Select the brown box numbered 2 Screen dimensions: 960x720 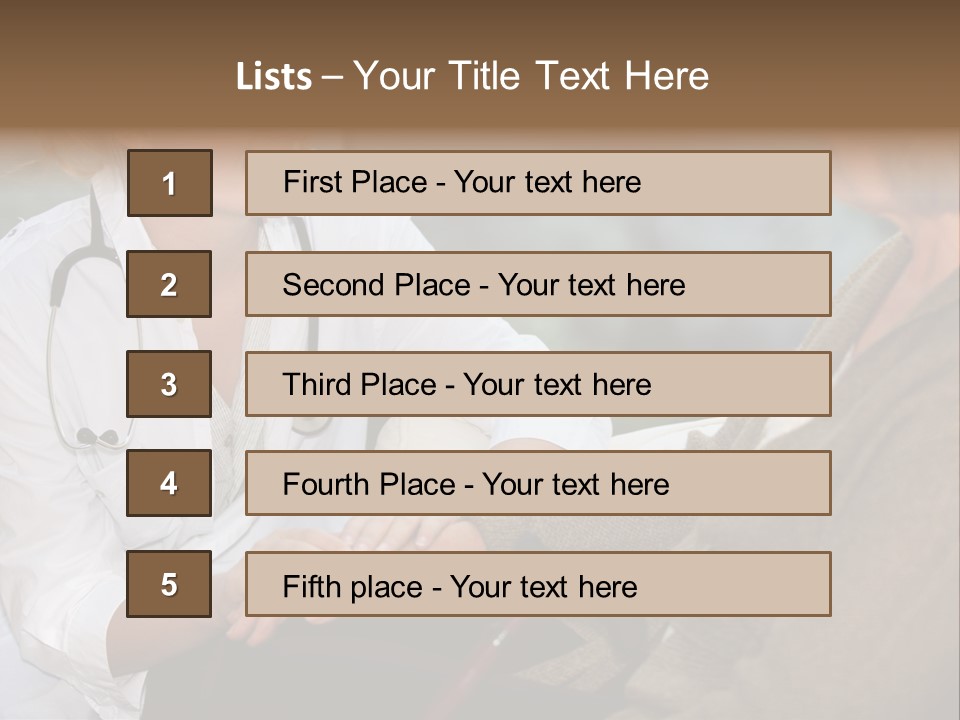(169, 284)
